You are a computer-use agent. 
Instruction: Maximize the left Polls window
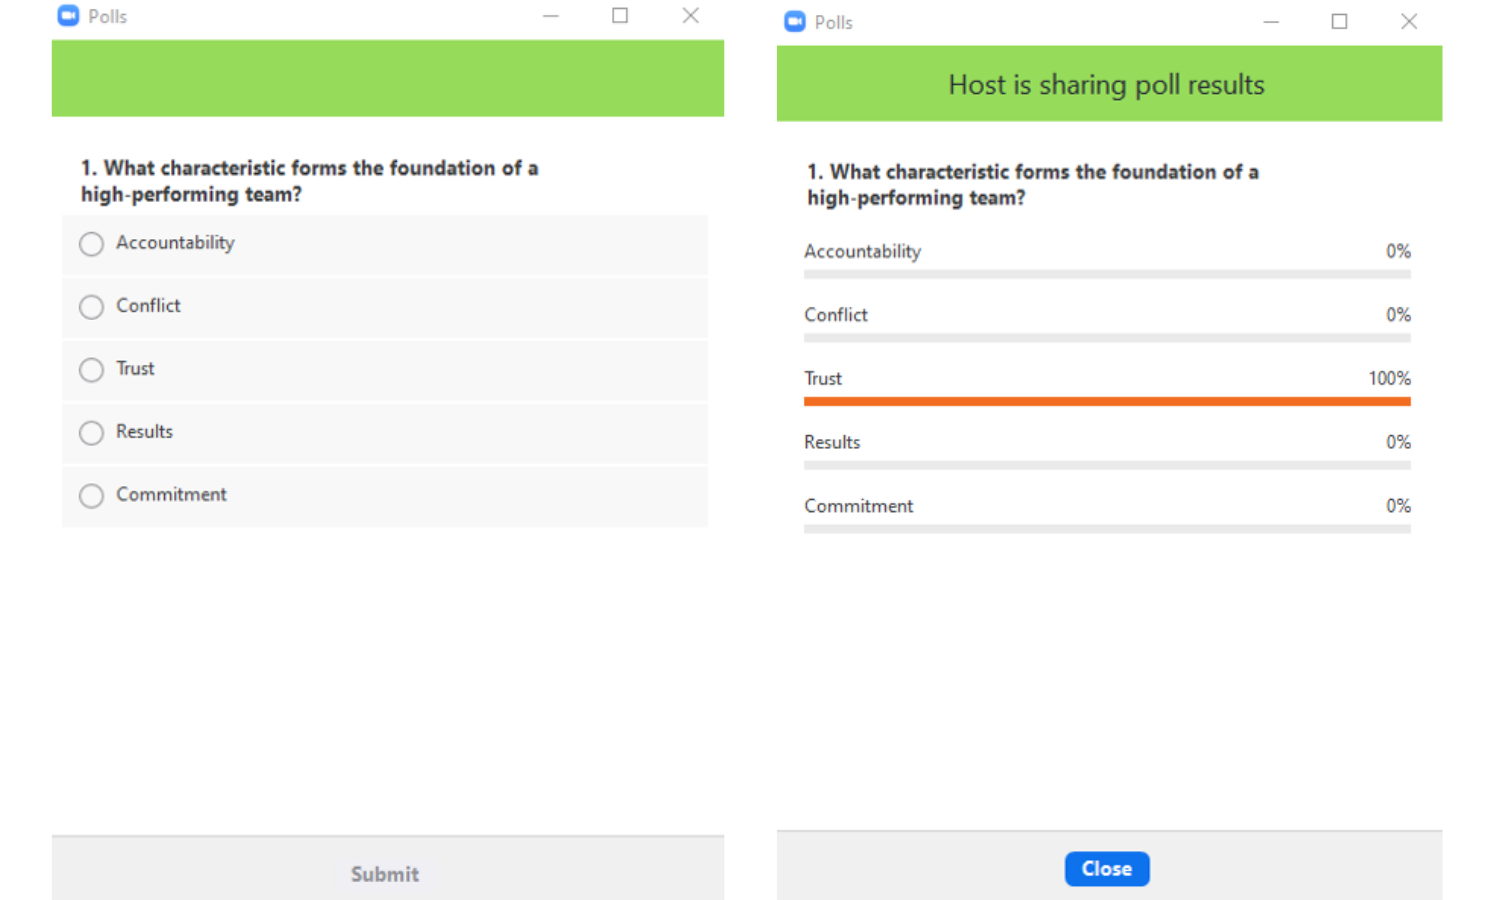(620, 16)
